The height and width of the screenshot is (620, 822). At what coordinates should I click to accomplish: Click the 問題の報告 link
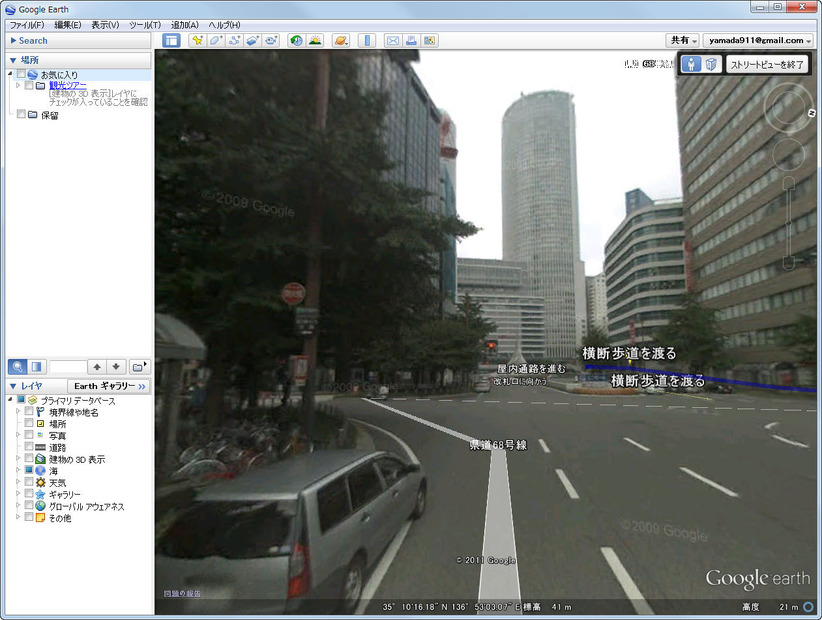pyautogui.click(x=182, y=593)
